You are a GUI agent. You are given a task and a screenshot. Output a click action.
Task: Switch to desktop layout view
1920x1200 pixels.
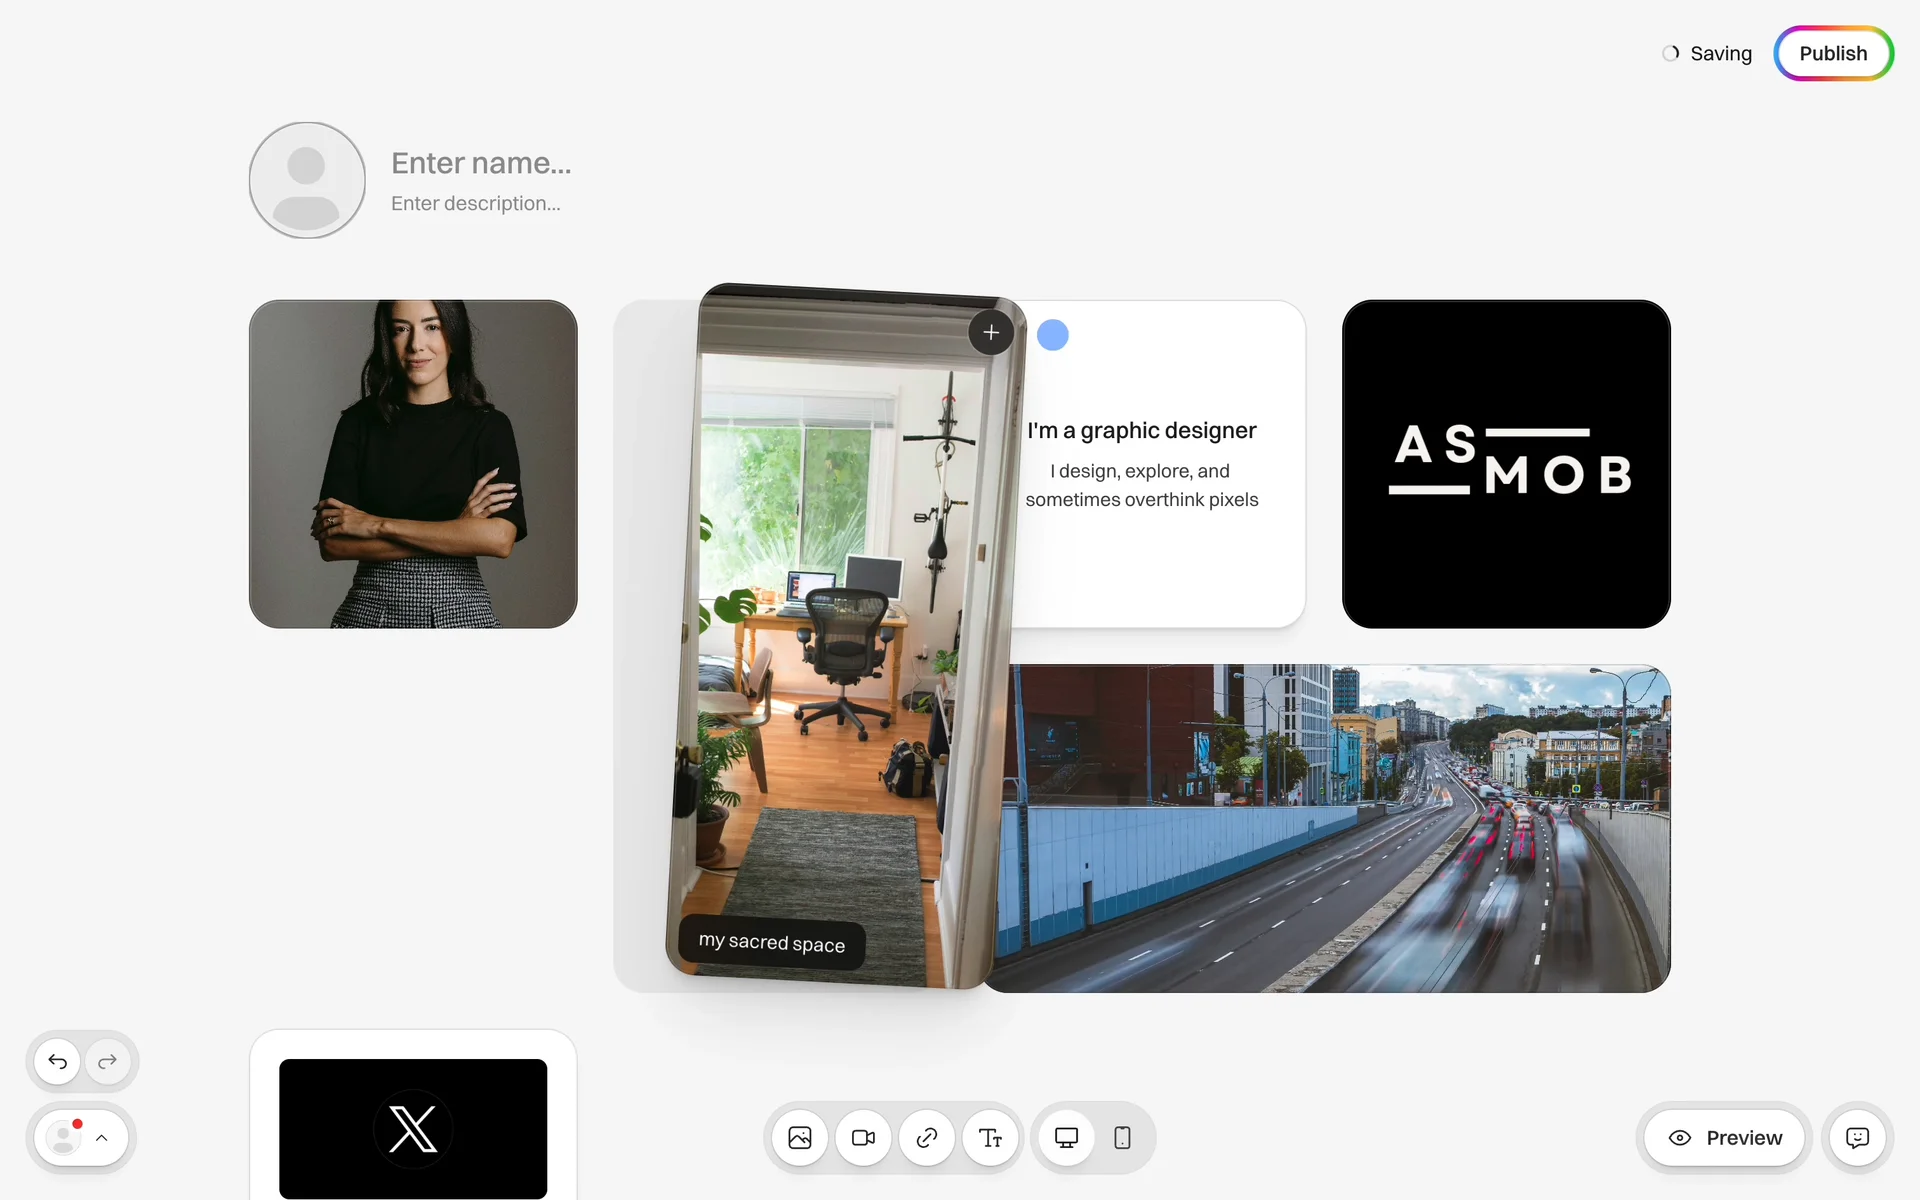tap(1066, 1138)
